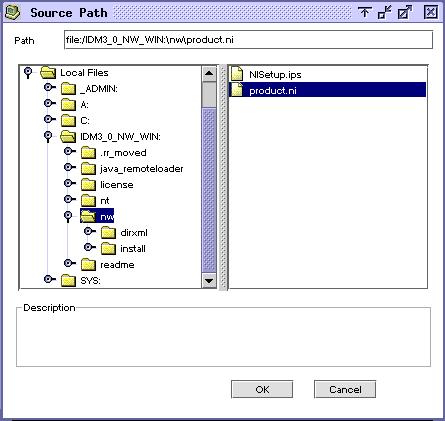Select NISetup.ips in the file list
The image size is (445, 421).
[275, 74]
